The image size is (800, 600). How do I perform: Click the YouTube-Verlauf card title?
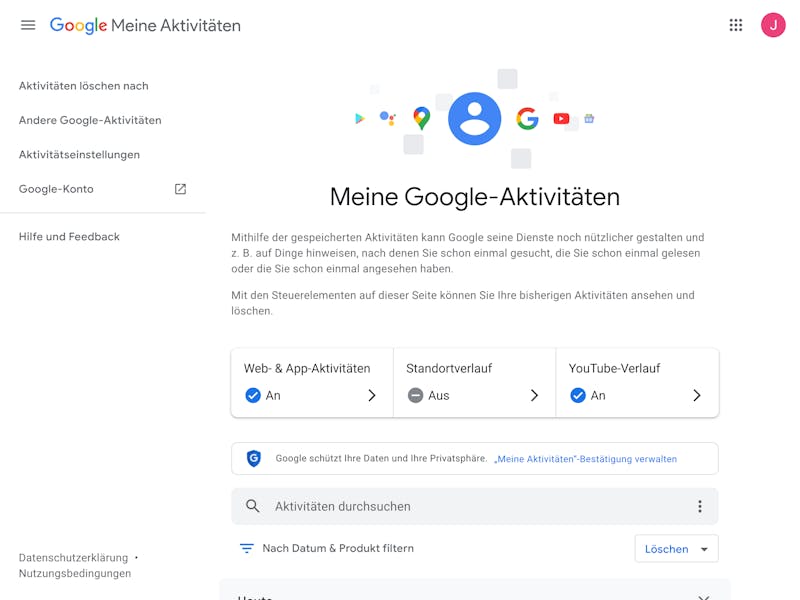click(x=614, y=368)
